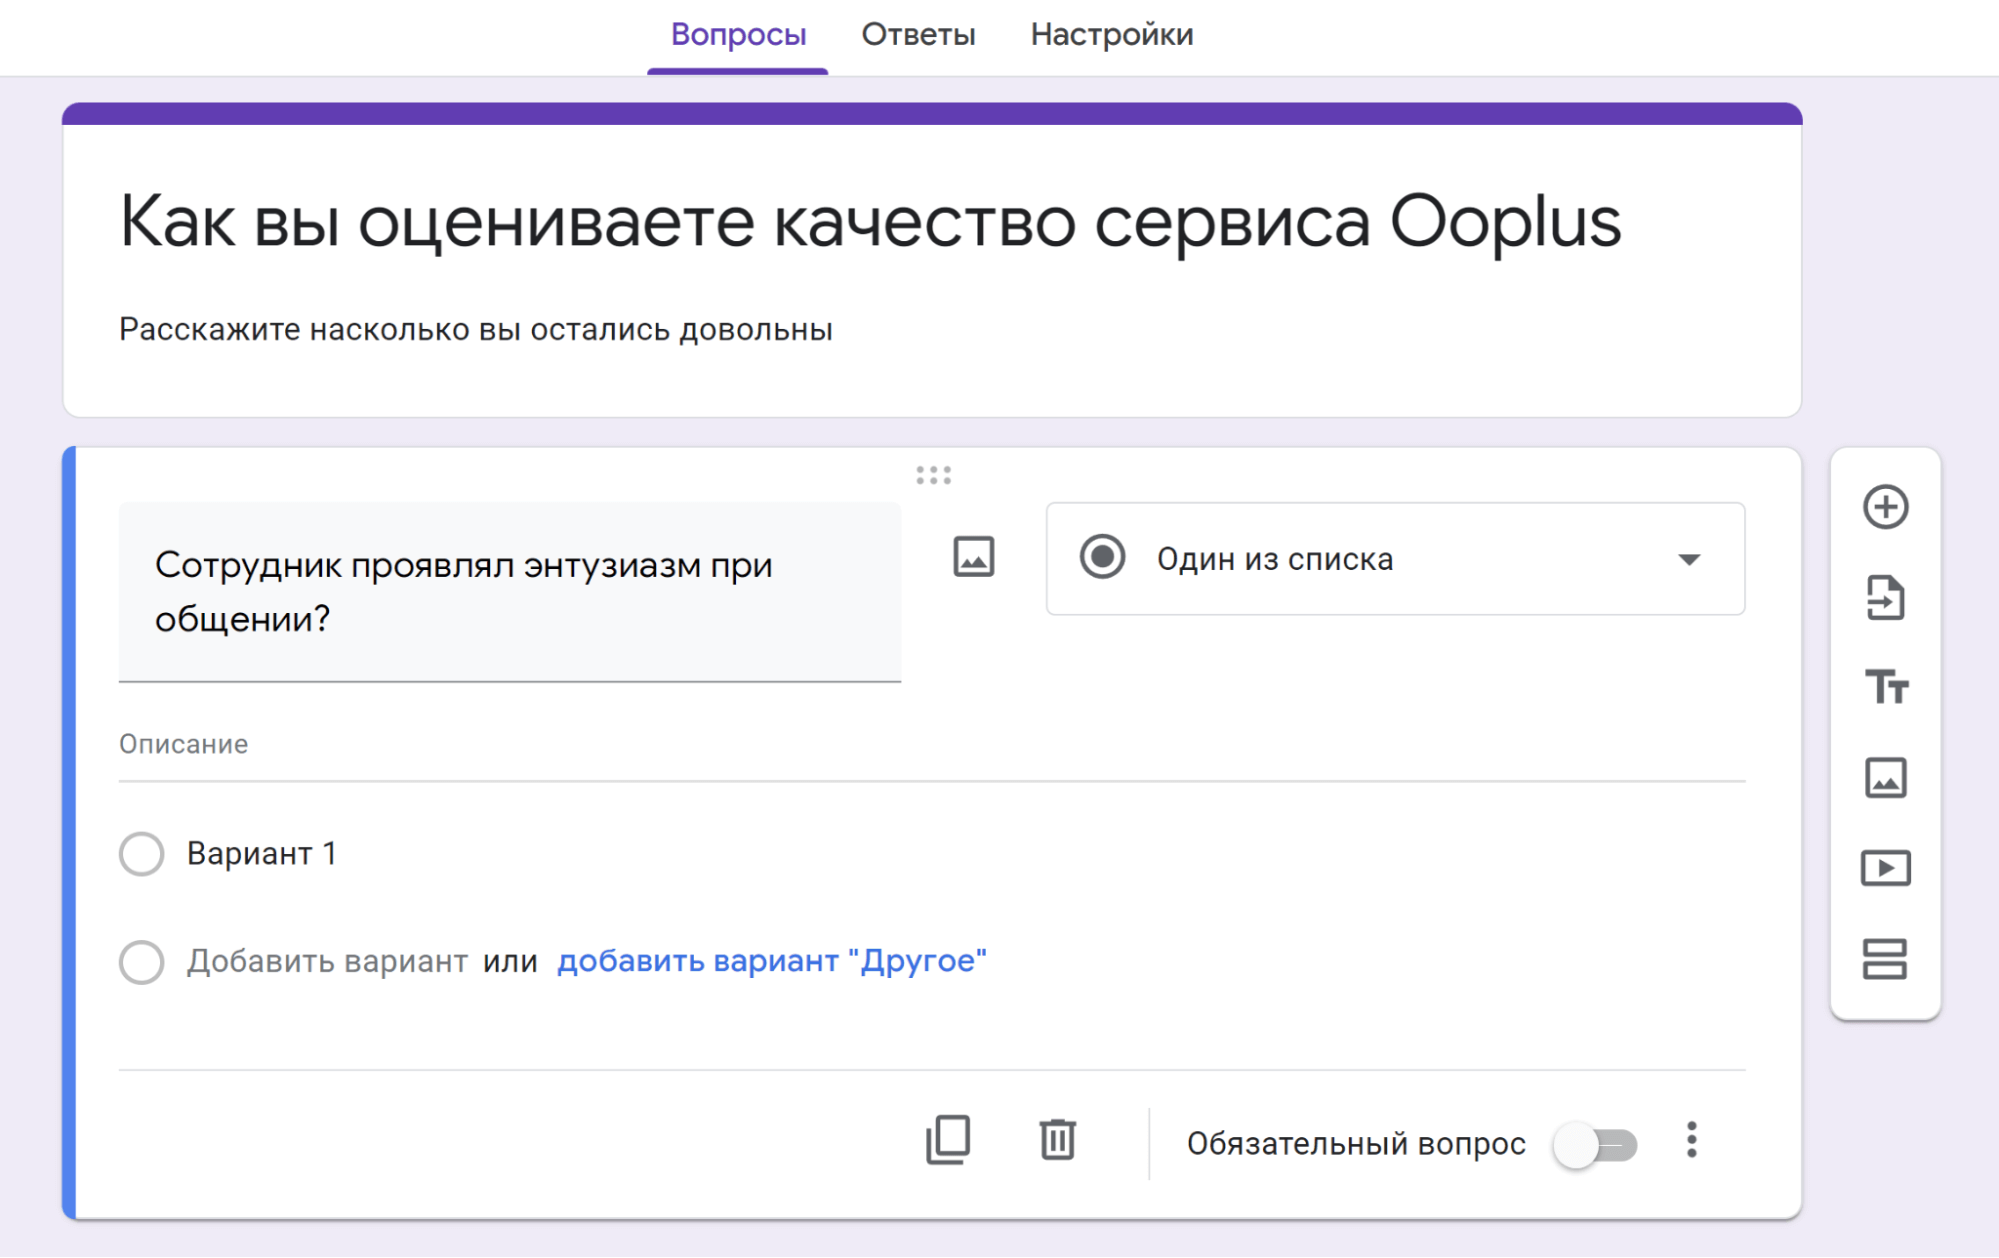Image resolution: width=1999 pixels, height=1258 pixels.
Task: Click the 'Описание' description field
Action: [932, 745]
